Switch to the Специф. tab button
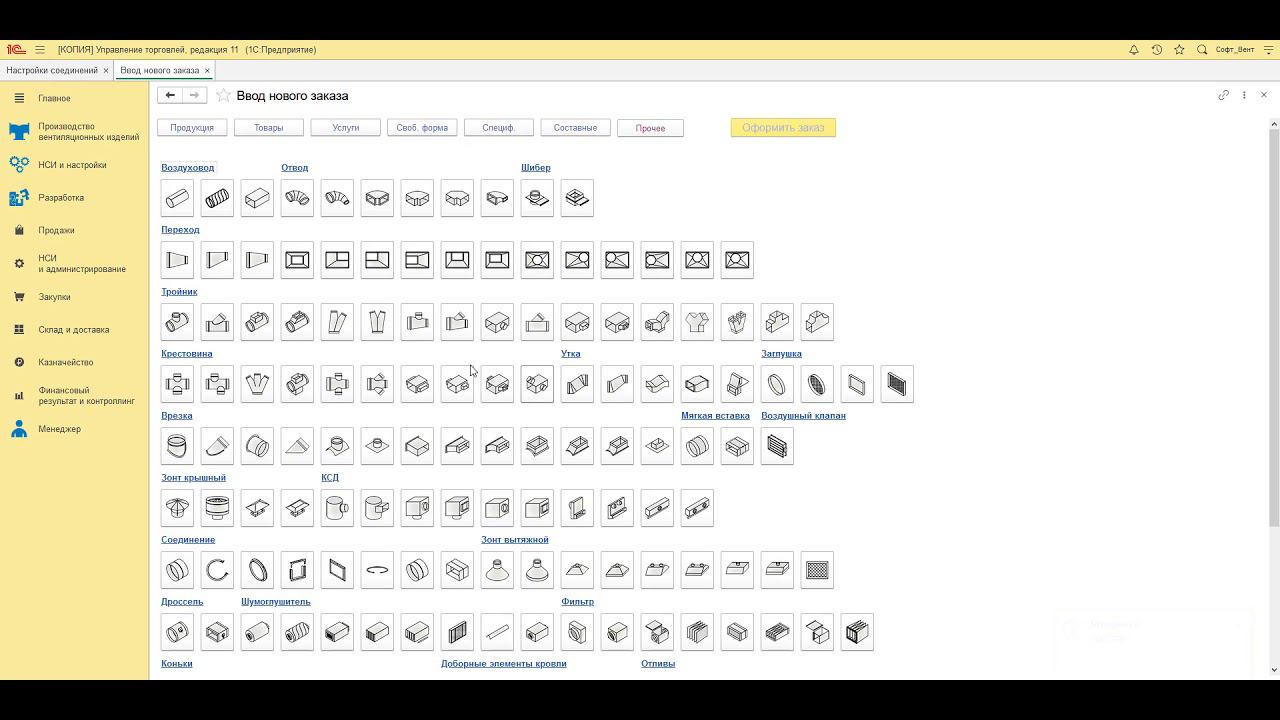Screen dimensions: 1280x720 [499, 128]
